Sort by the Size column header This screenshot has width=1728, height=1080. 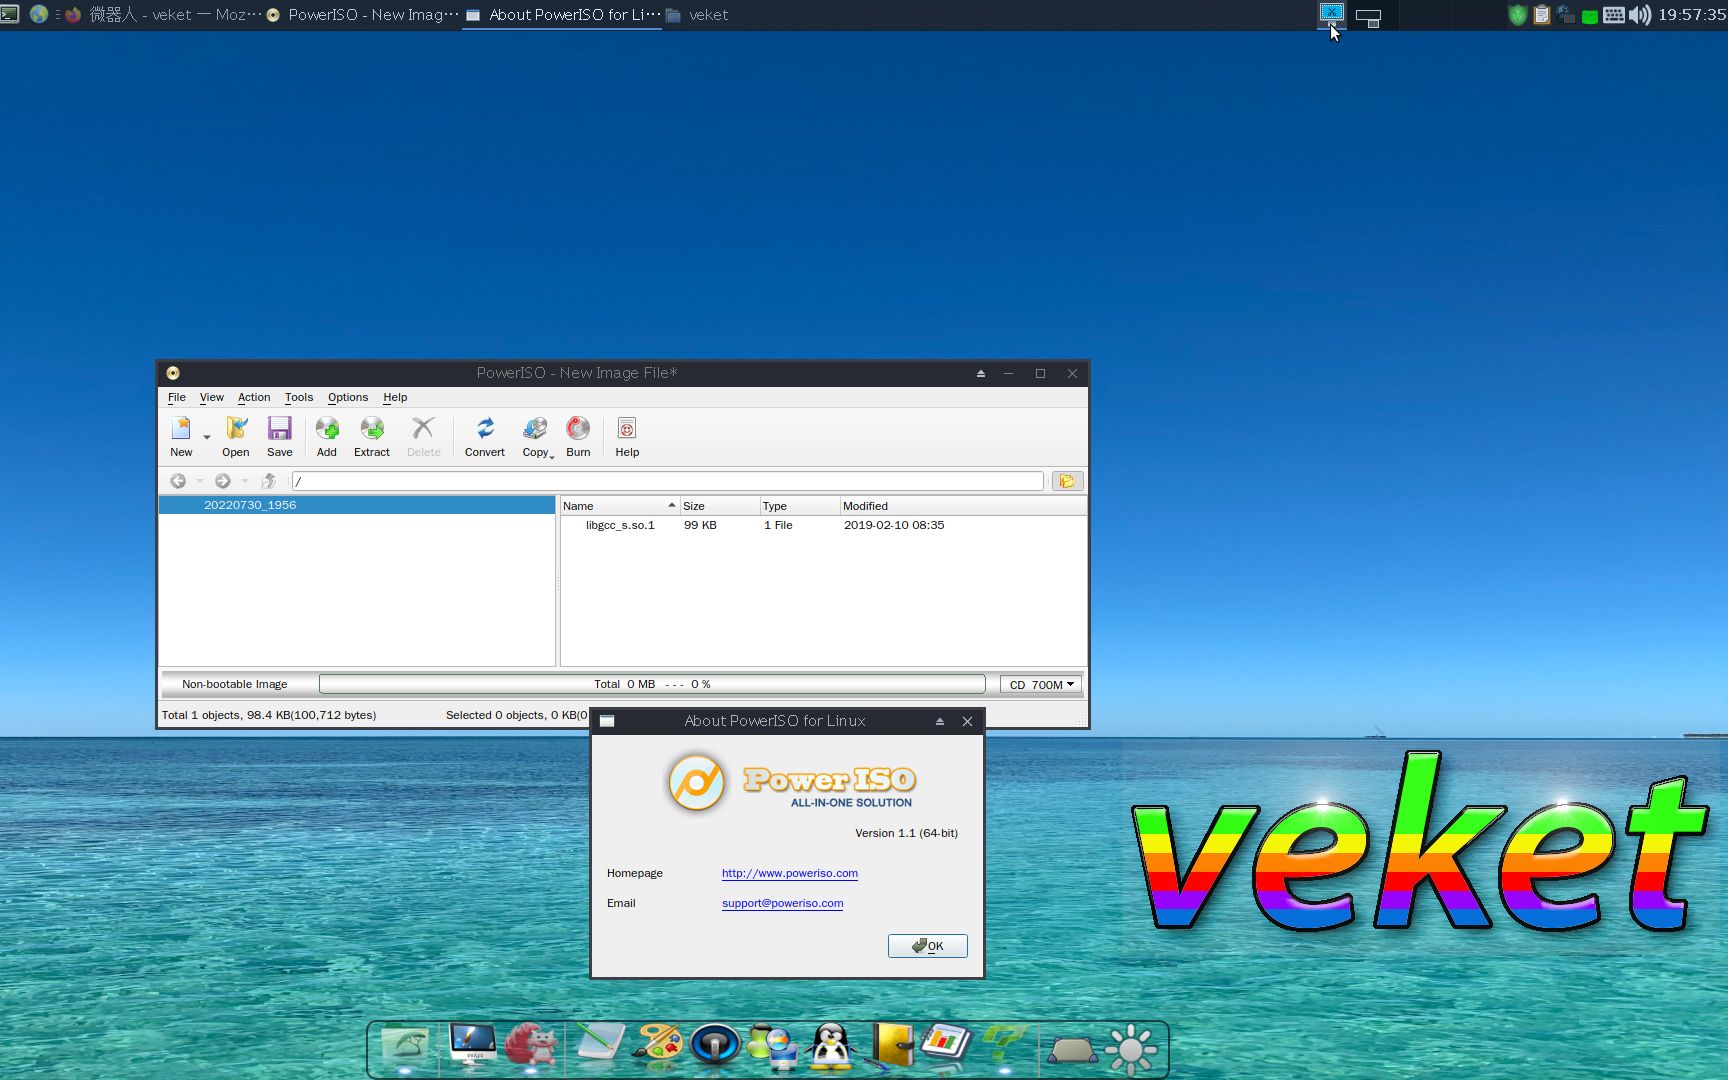[720, 506]
